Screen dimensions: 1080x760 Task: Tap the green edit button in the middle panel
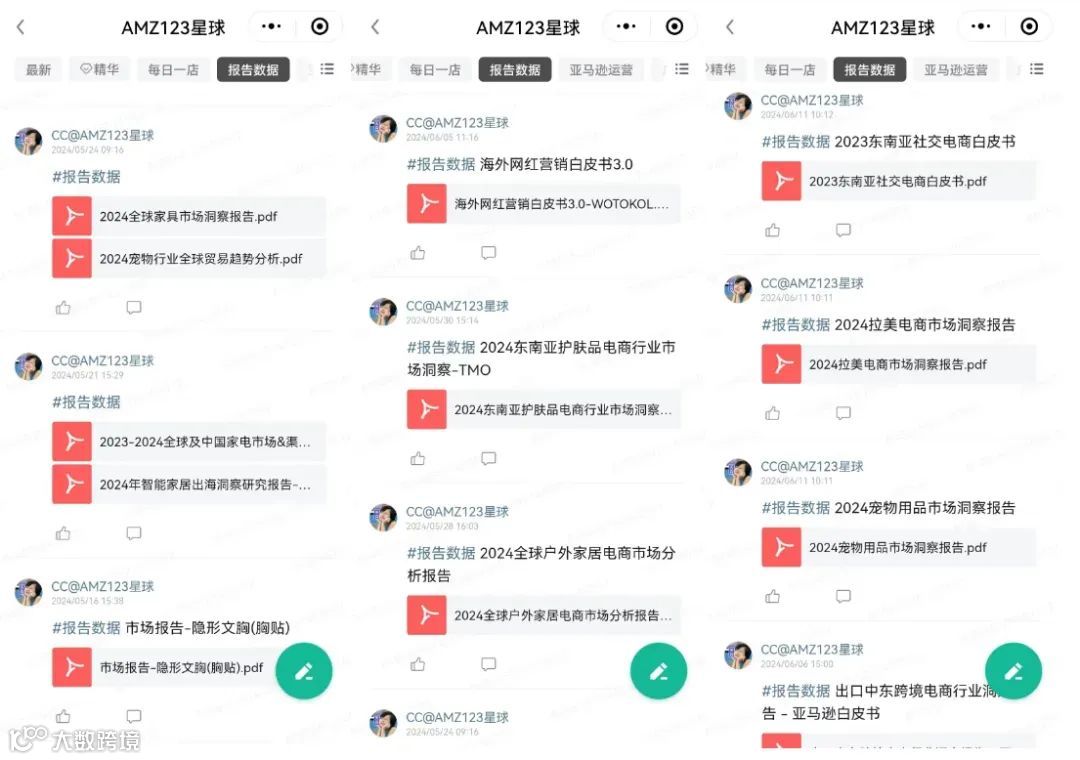[x=658, y=671]
